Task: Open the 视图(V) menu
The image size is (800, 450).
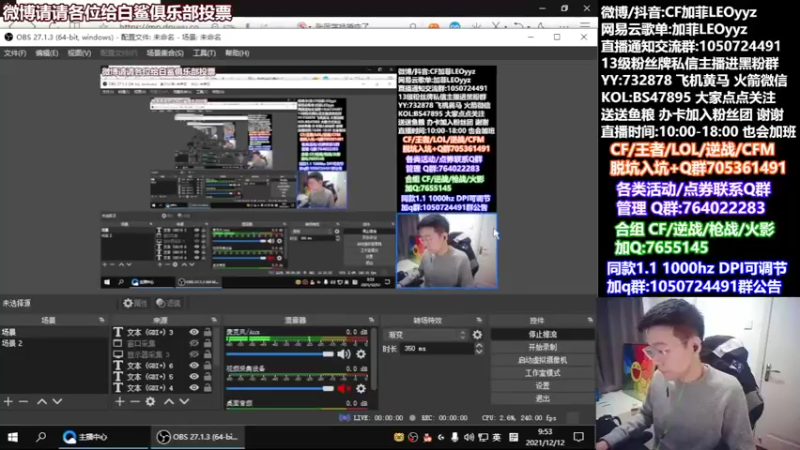Action: (x=79, y=53)
